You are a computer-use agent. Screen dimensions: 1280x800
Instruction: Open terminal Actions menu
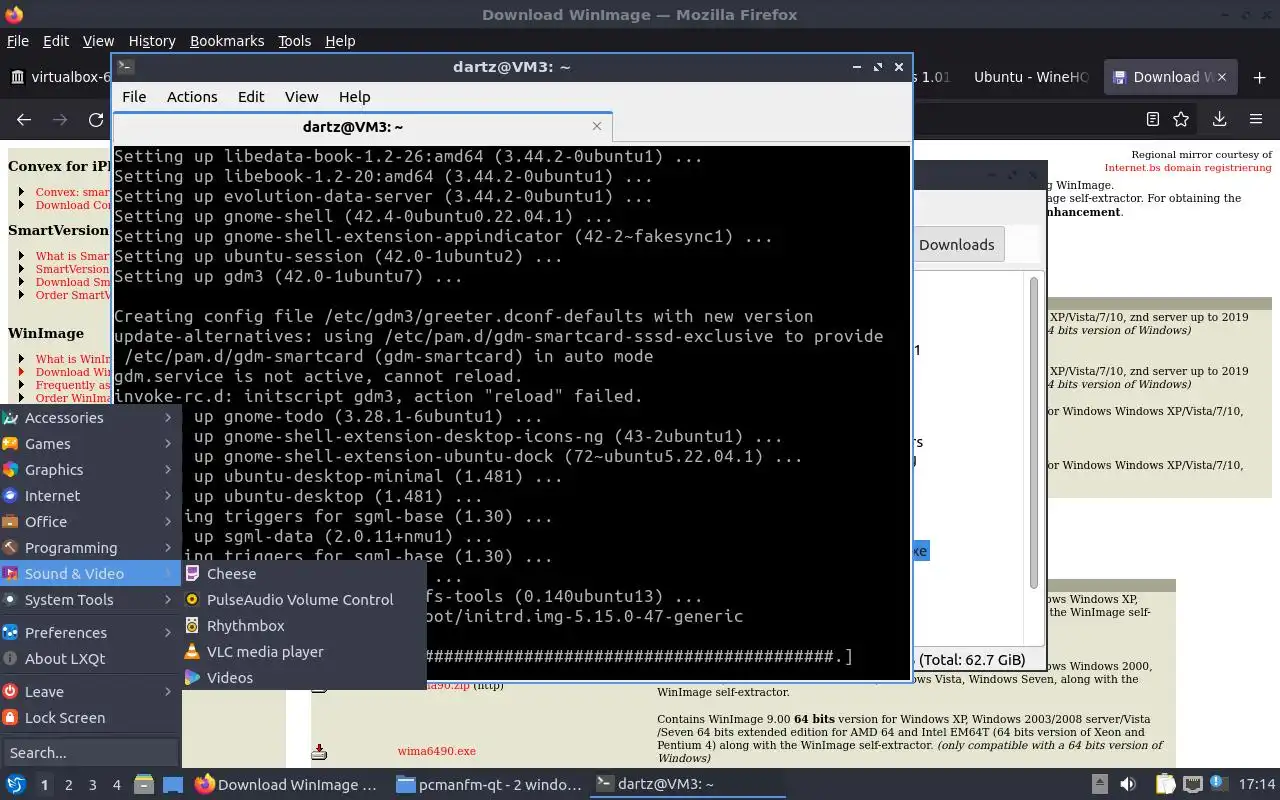point(192,97)
